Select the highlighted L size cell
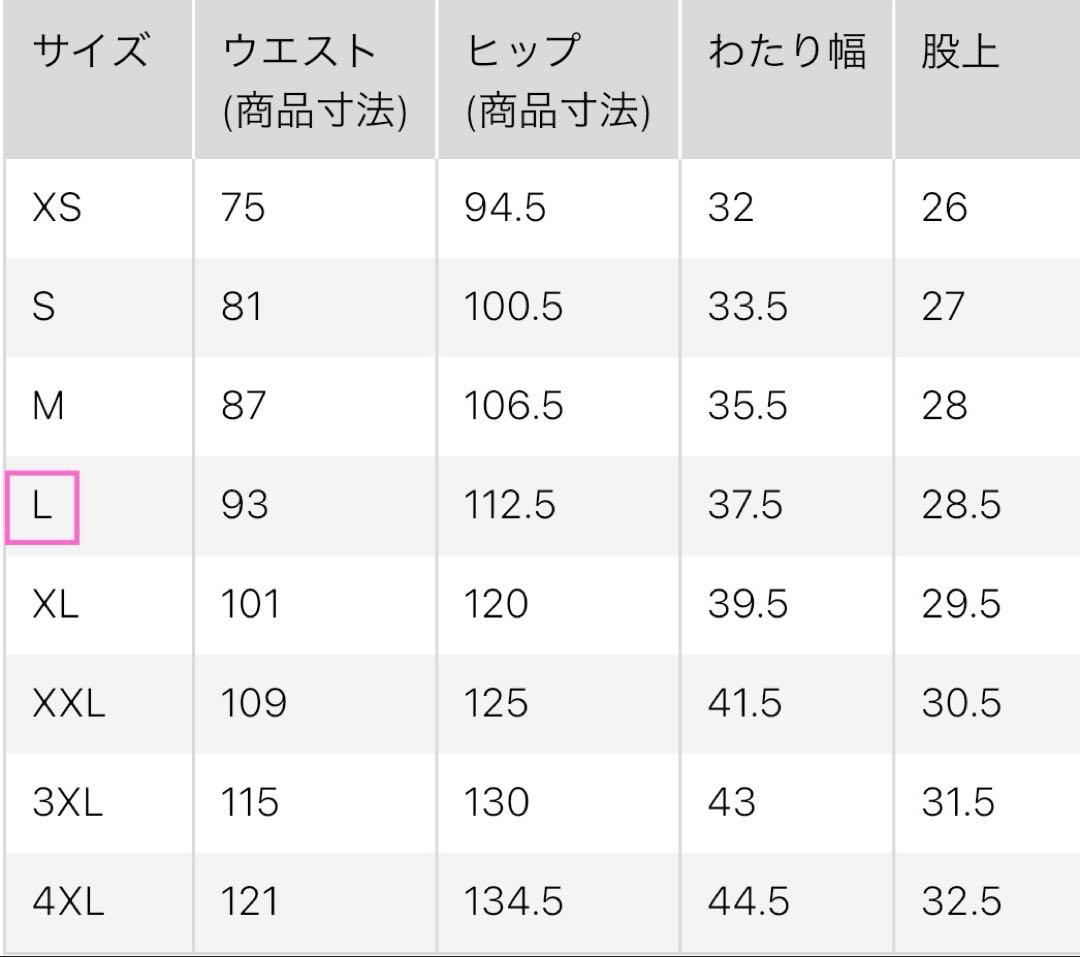 pyautogui.click(x=42, y=508)
